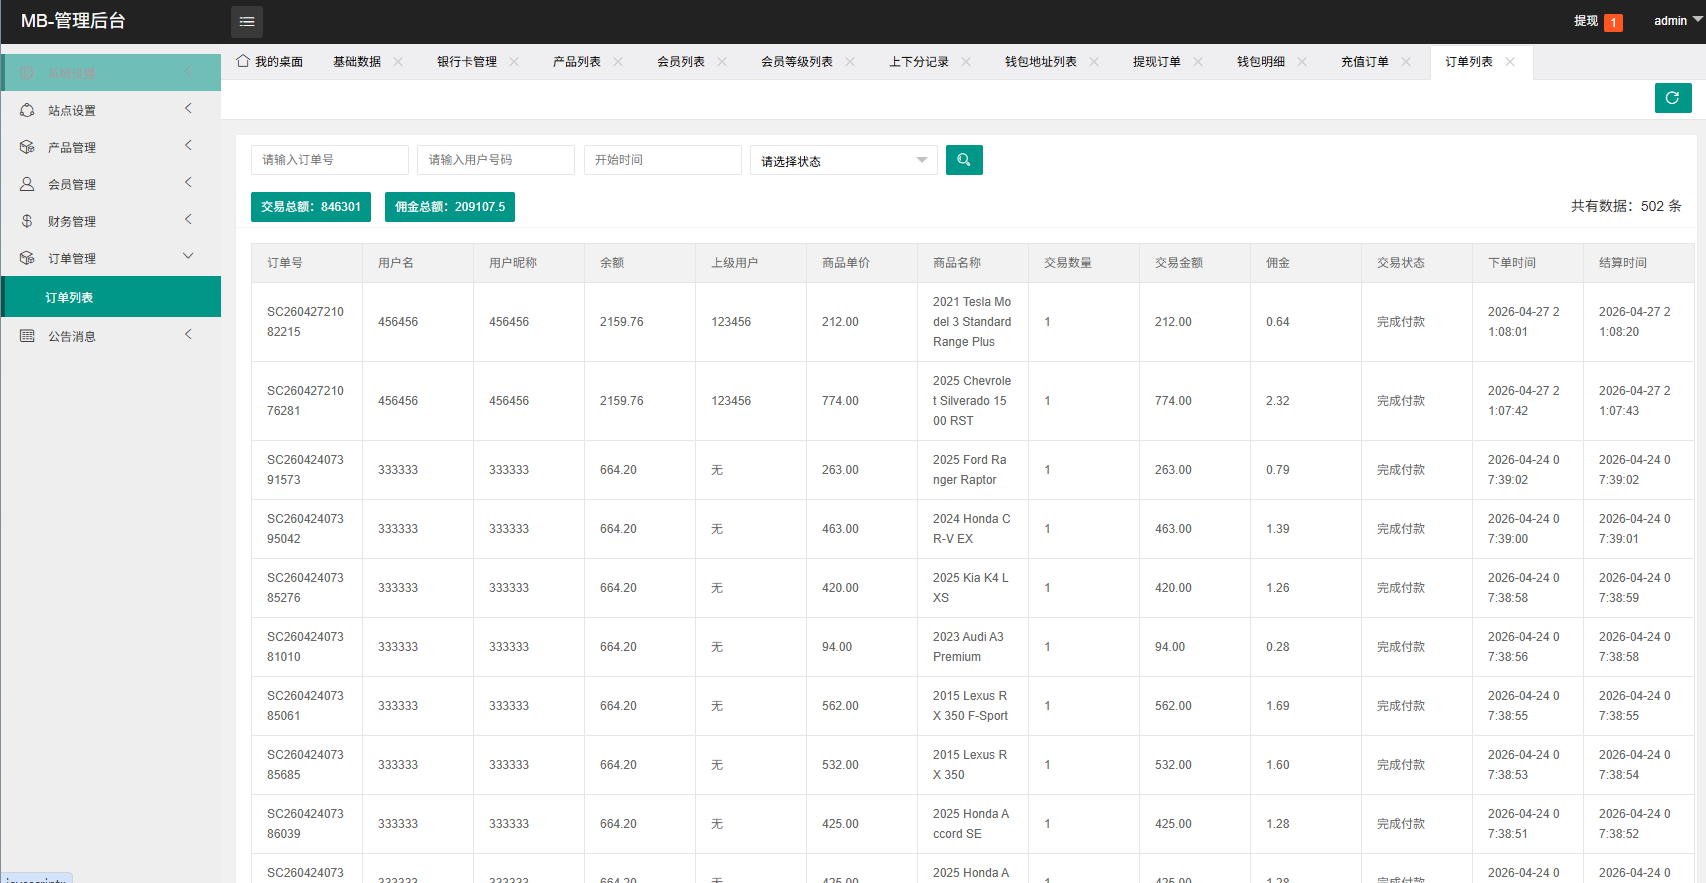Switch to the 钱包地址列表 tab
Screen dimensions: 1706x883
(x=1041, y=62)
